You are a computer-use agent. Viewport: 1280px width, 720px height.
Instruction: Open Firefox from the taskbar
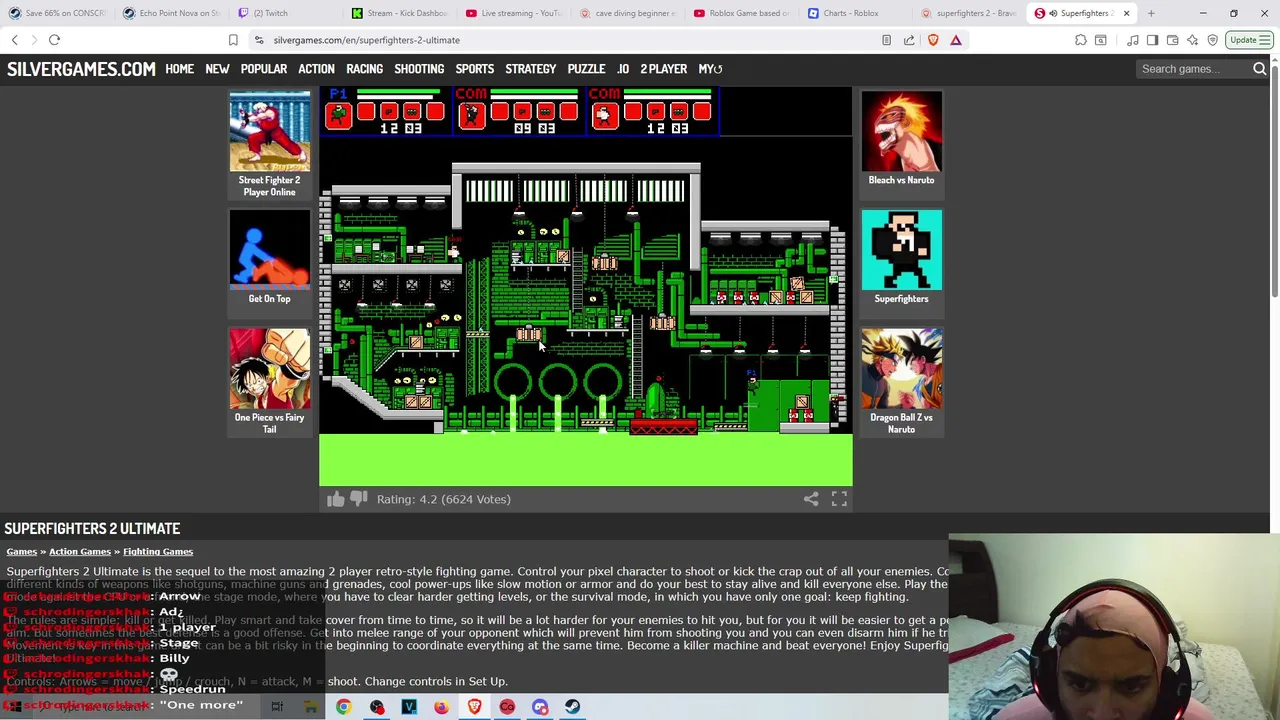click(x=441, y=707)
